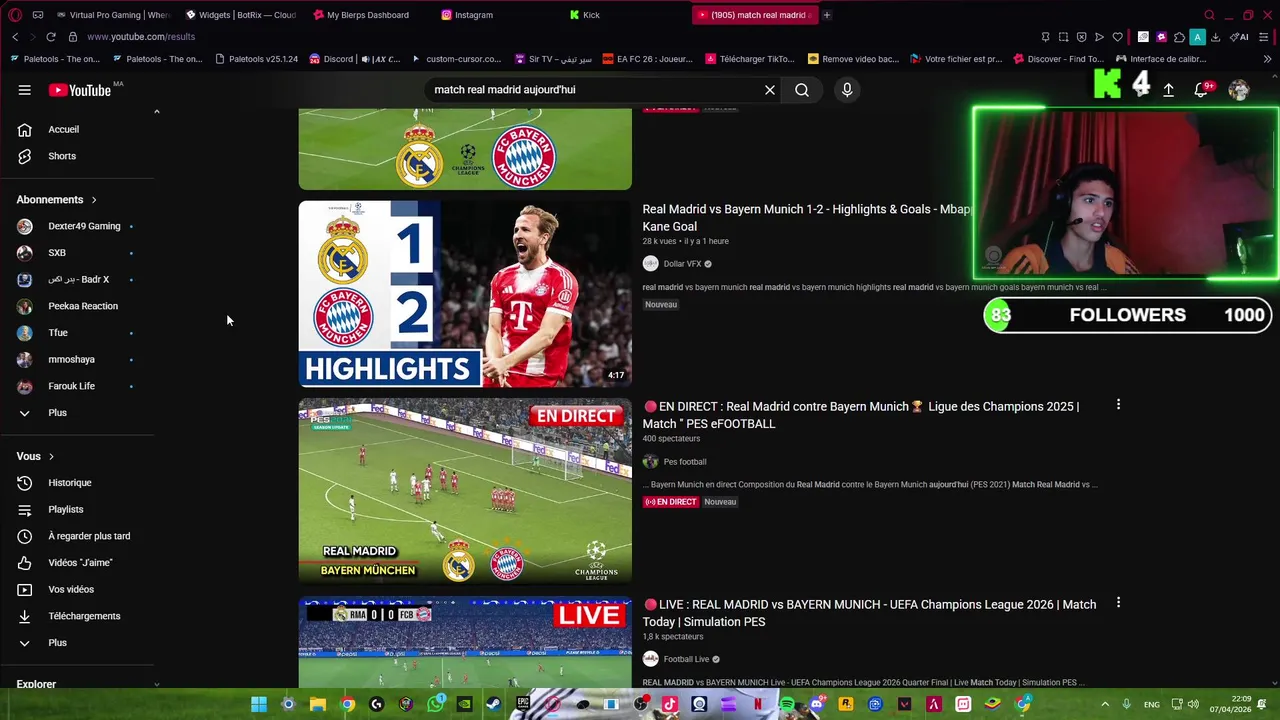Click the magnifier search button
Image resolution: width=1280 pixels, height=720 pixels.
802,90
